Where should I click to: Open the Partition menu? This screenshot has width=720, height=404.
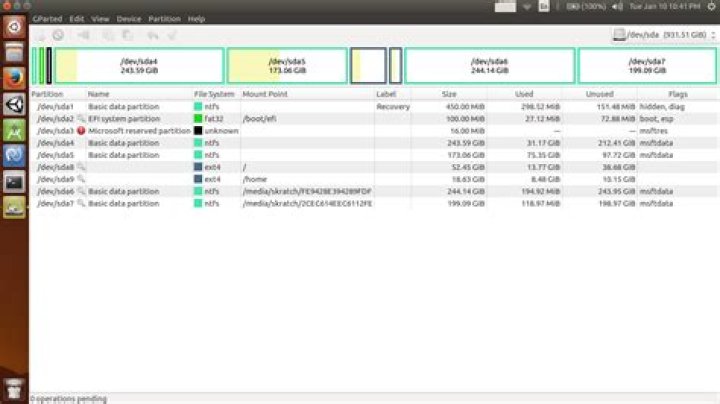(164, 19)
